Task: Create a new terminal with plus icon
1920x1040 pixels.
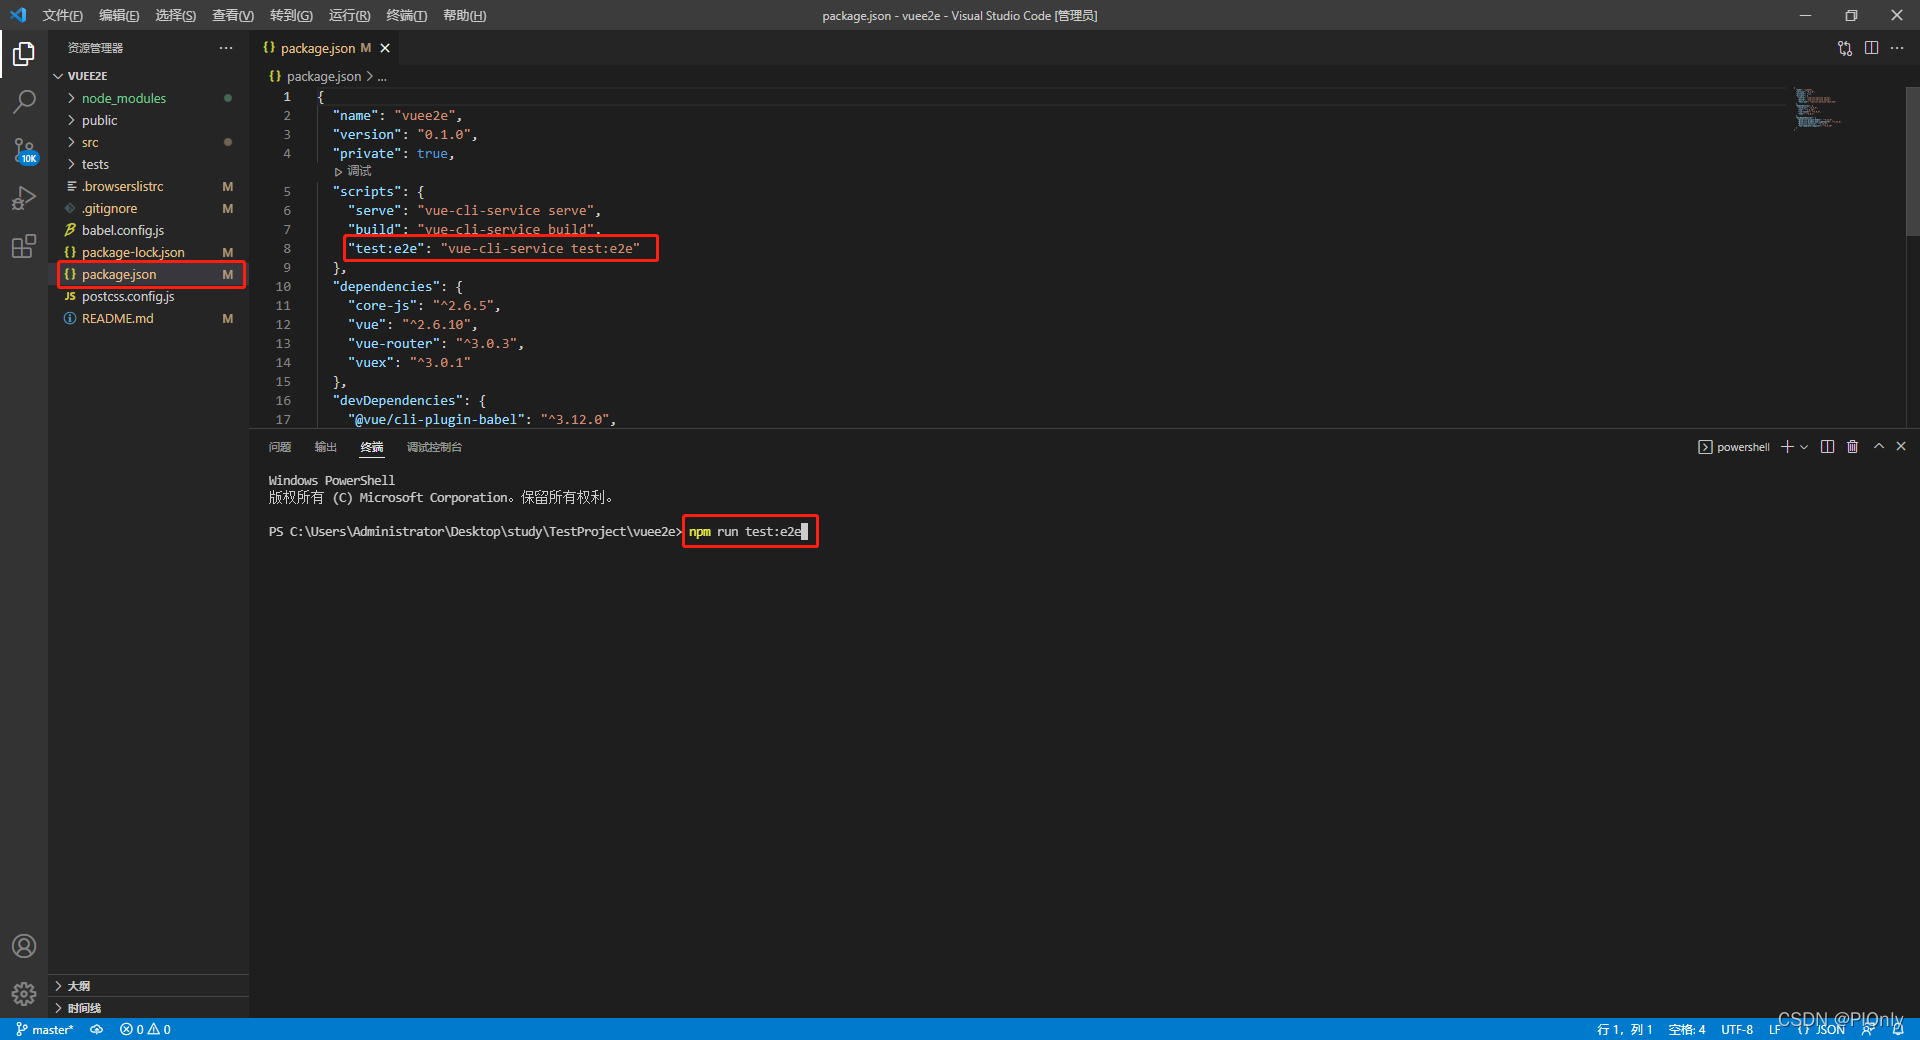Action: click(x=1787, y=447)
